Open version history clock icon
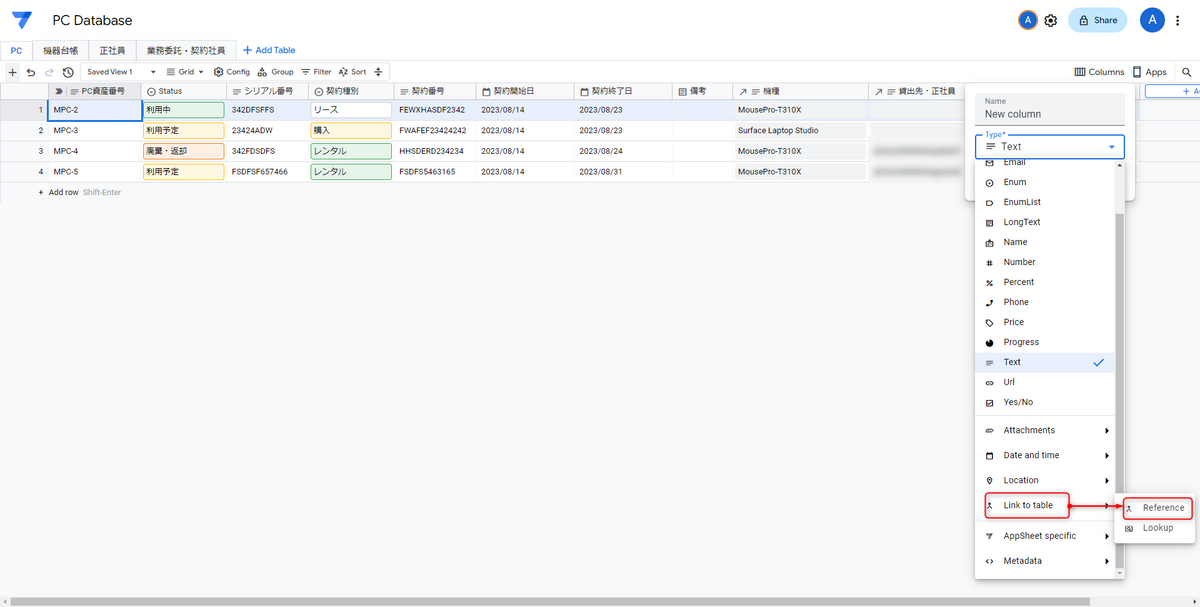The height and width of the screenshot is (607, 1200). (68, 72)
